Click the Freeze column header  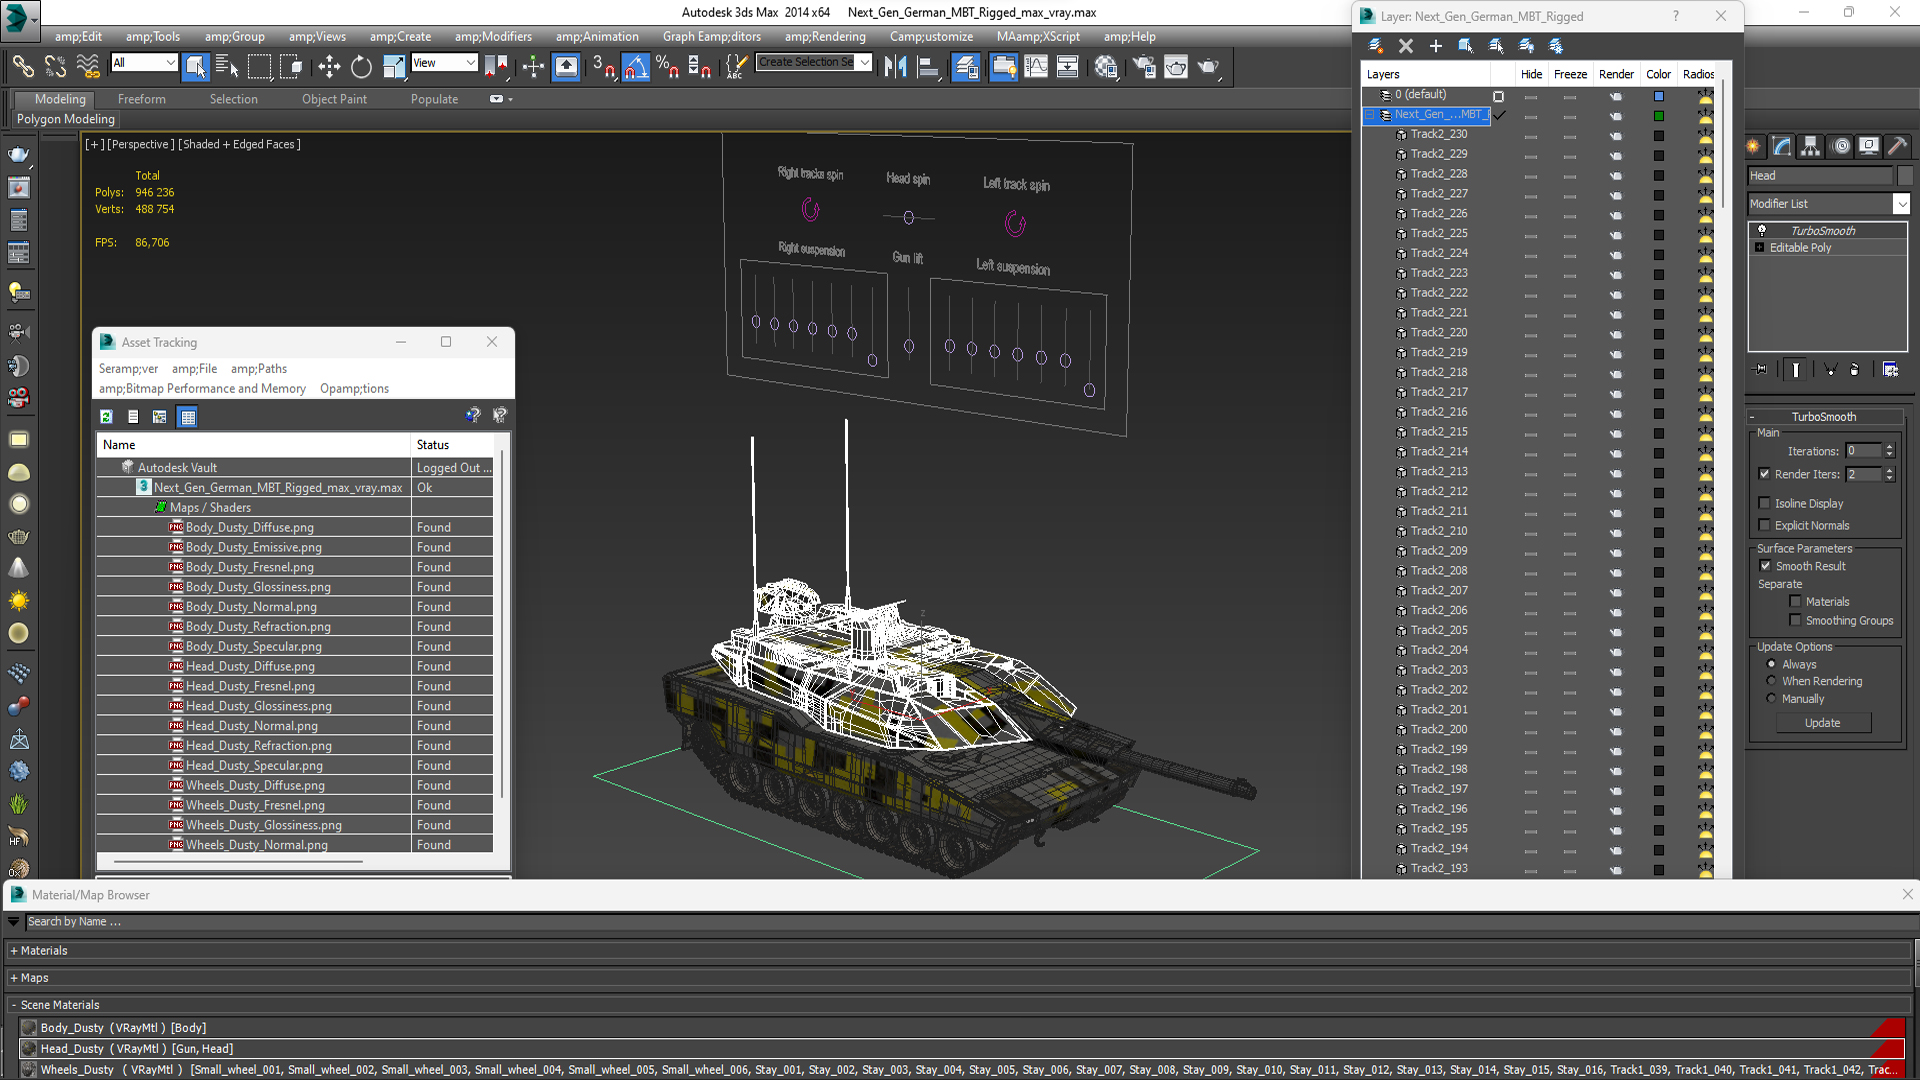[x=1570, y=74]
